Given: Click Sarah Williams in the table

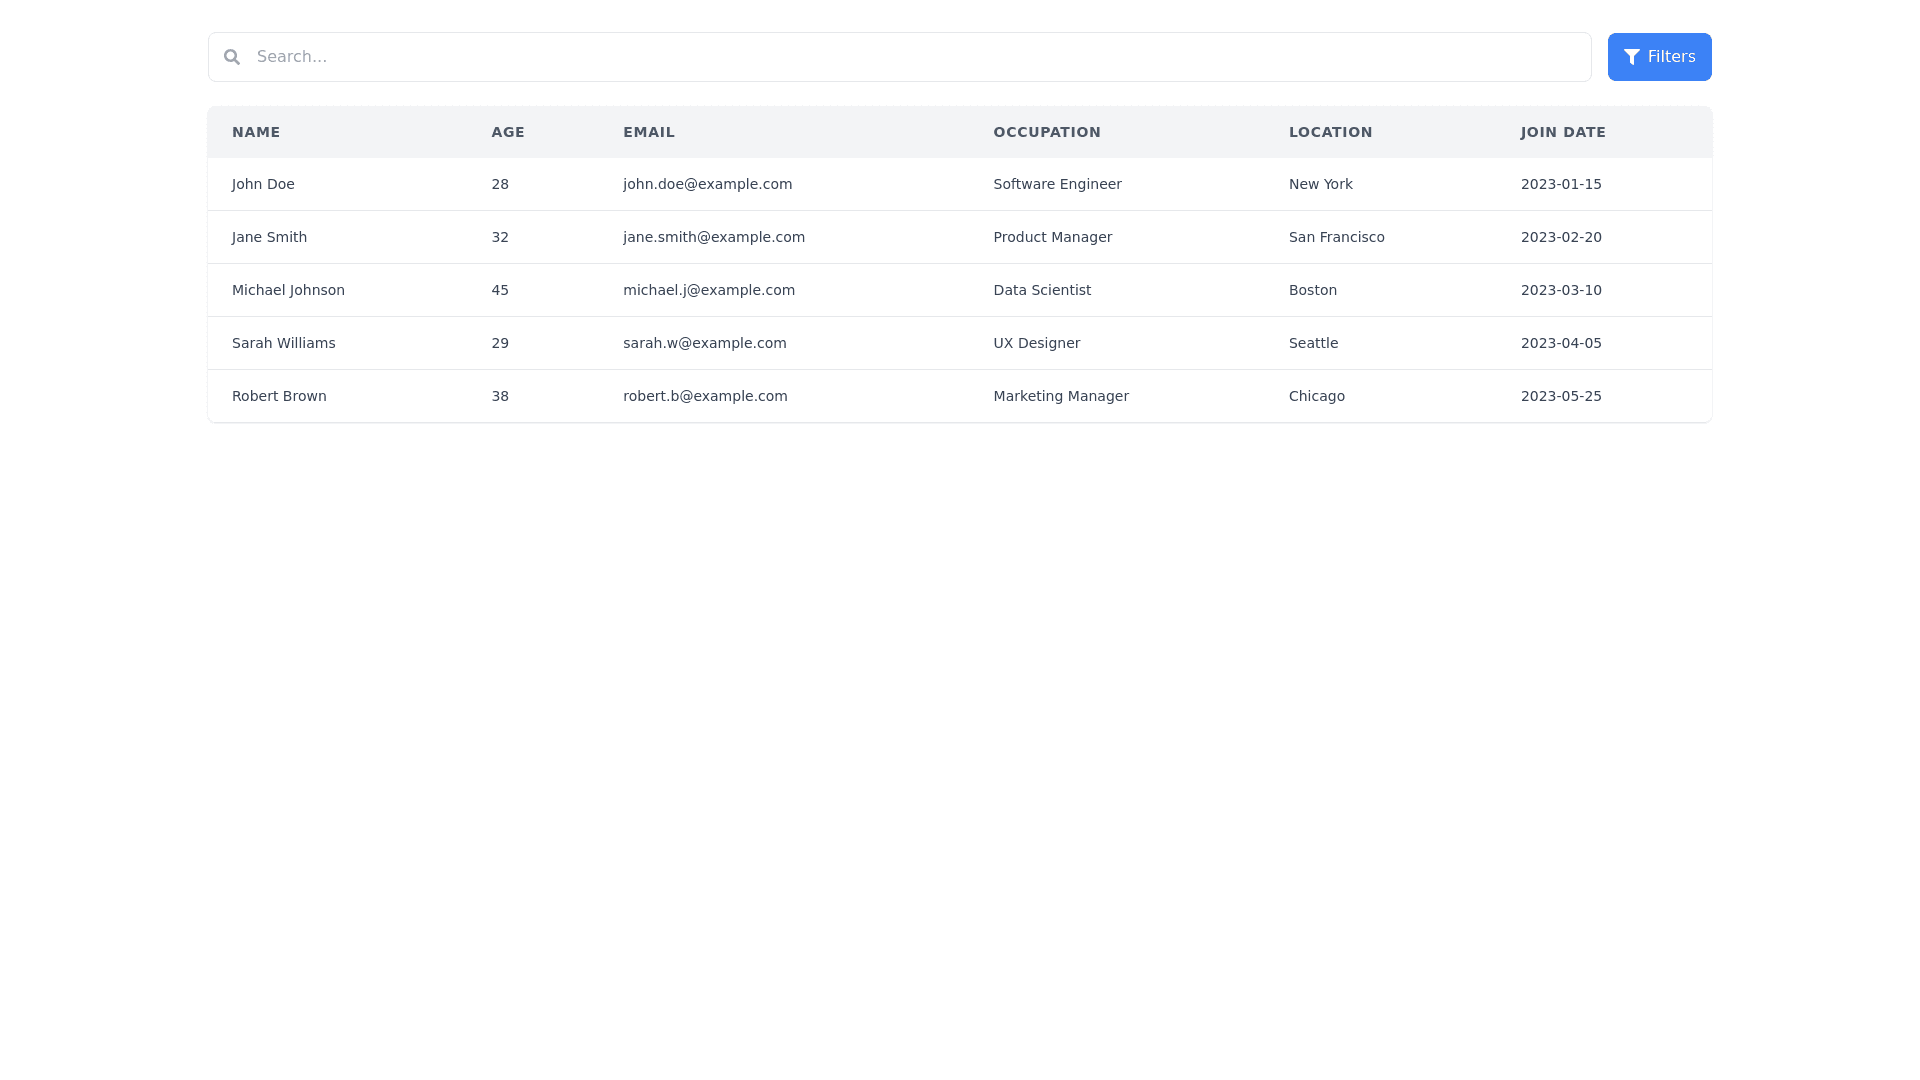Looking at the screenshot, I should click(283, 343).
